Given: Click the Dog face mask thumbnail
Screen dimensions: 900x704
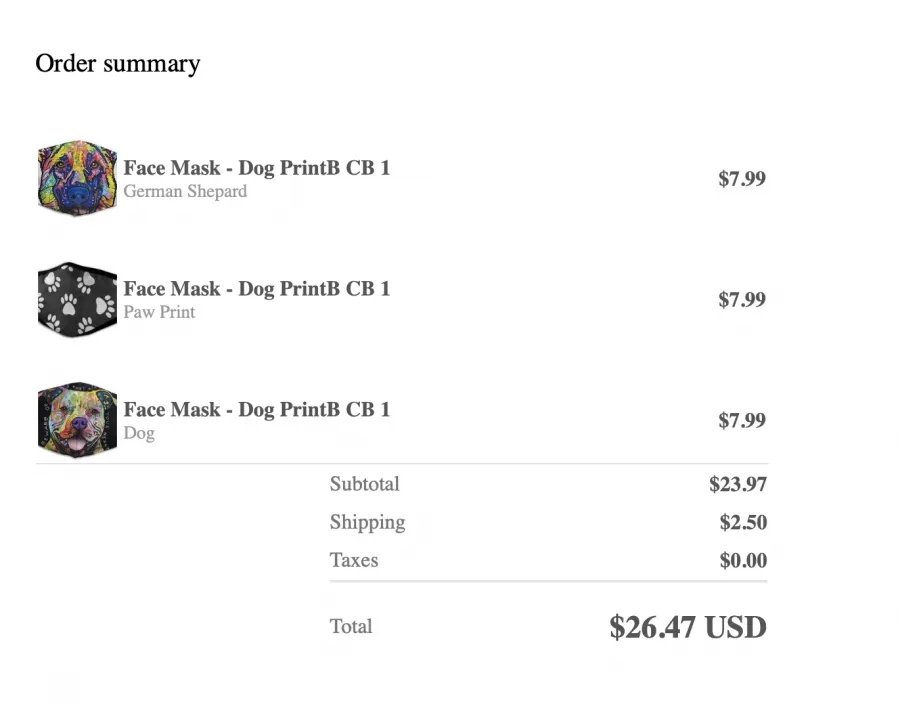Looking at the screenshot, I should [77, 421].
